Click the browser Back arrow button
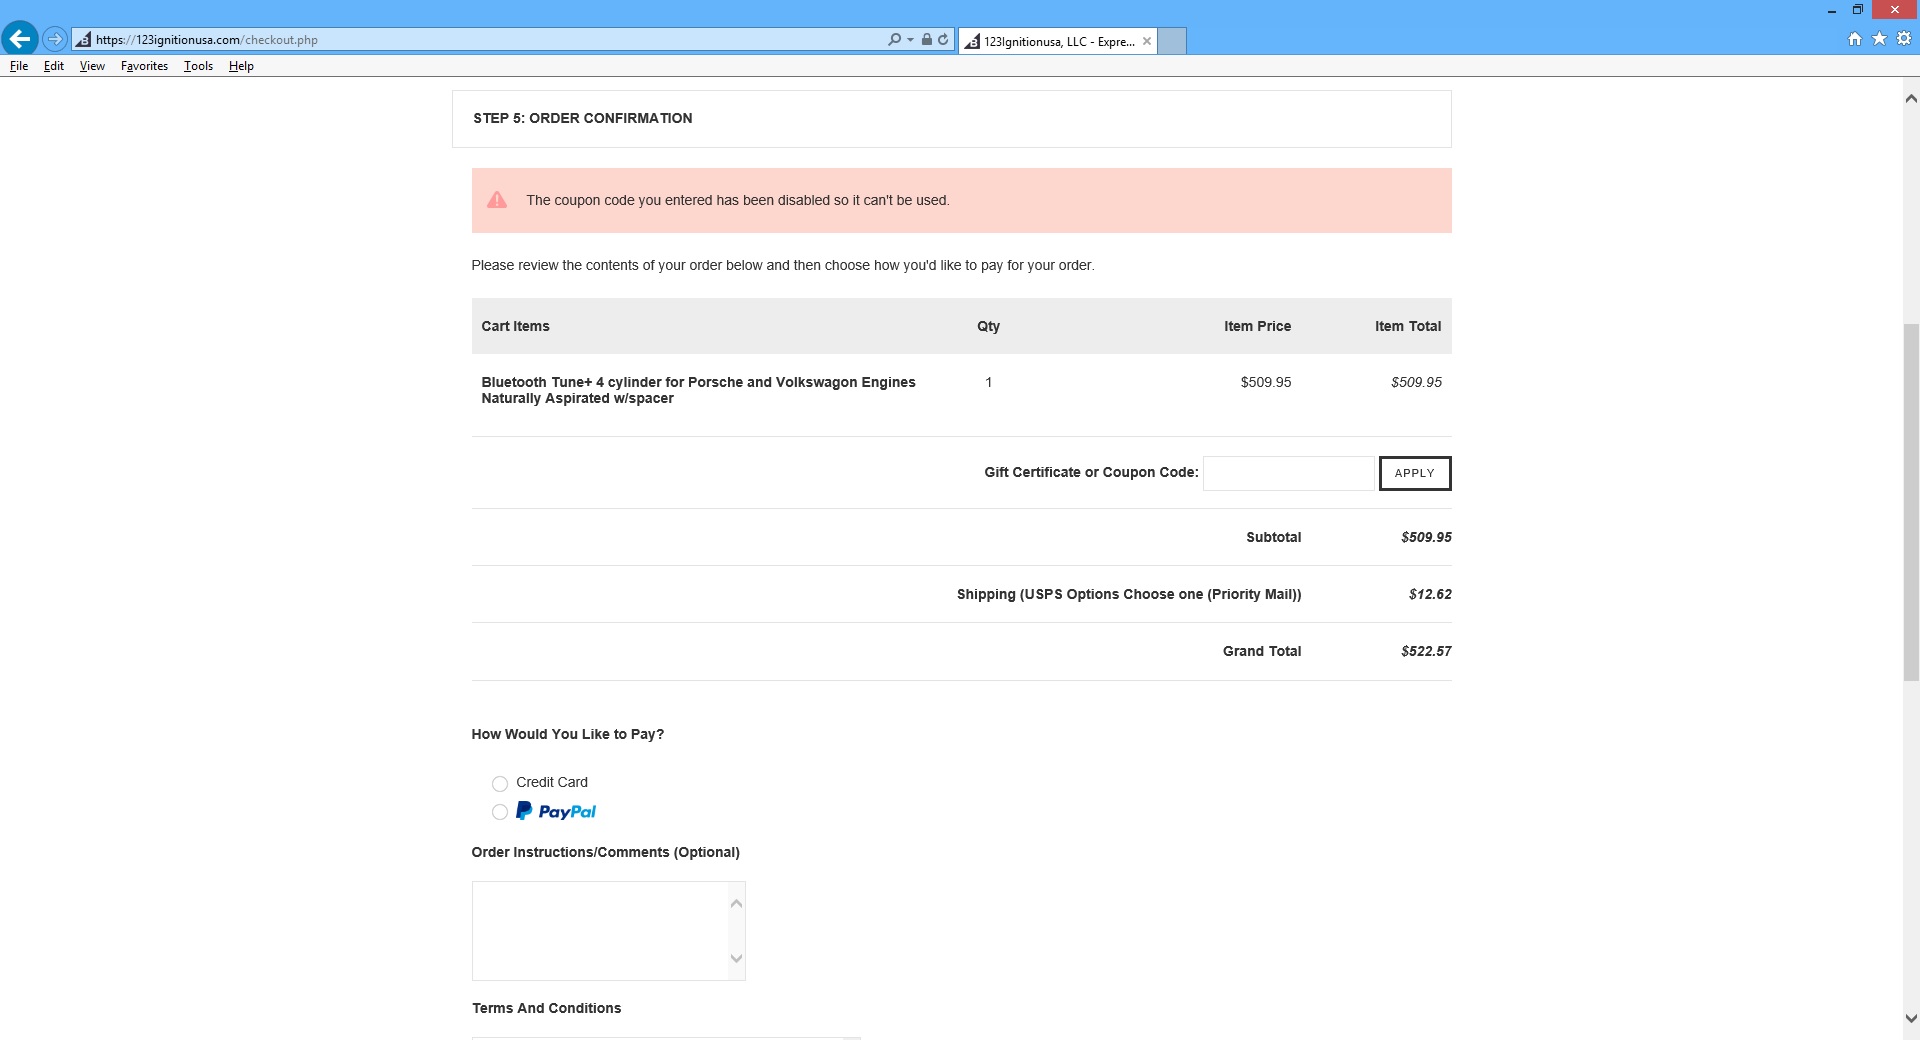Image resolution: width=1920 pixels, height=1040 pixels. coord(20,39)
